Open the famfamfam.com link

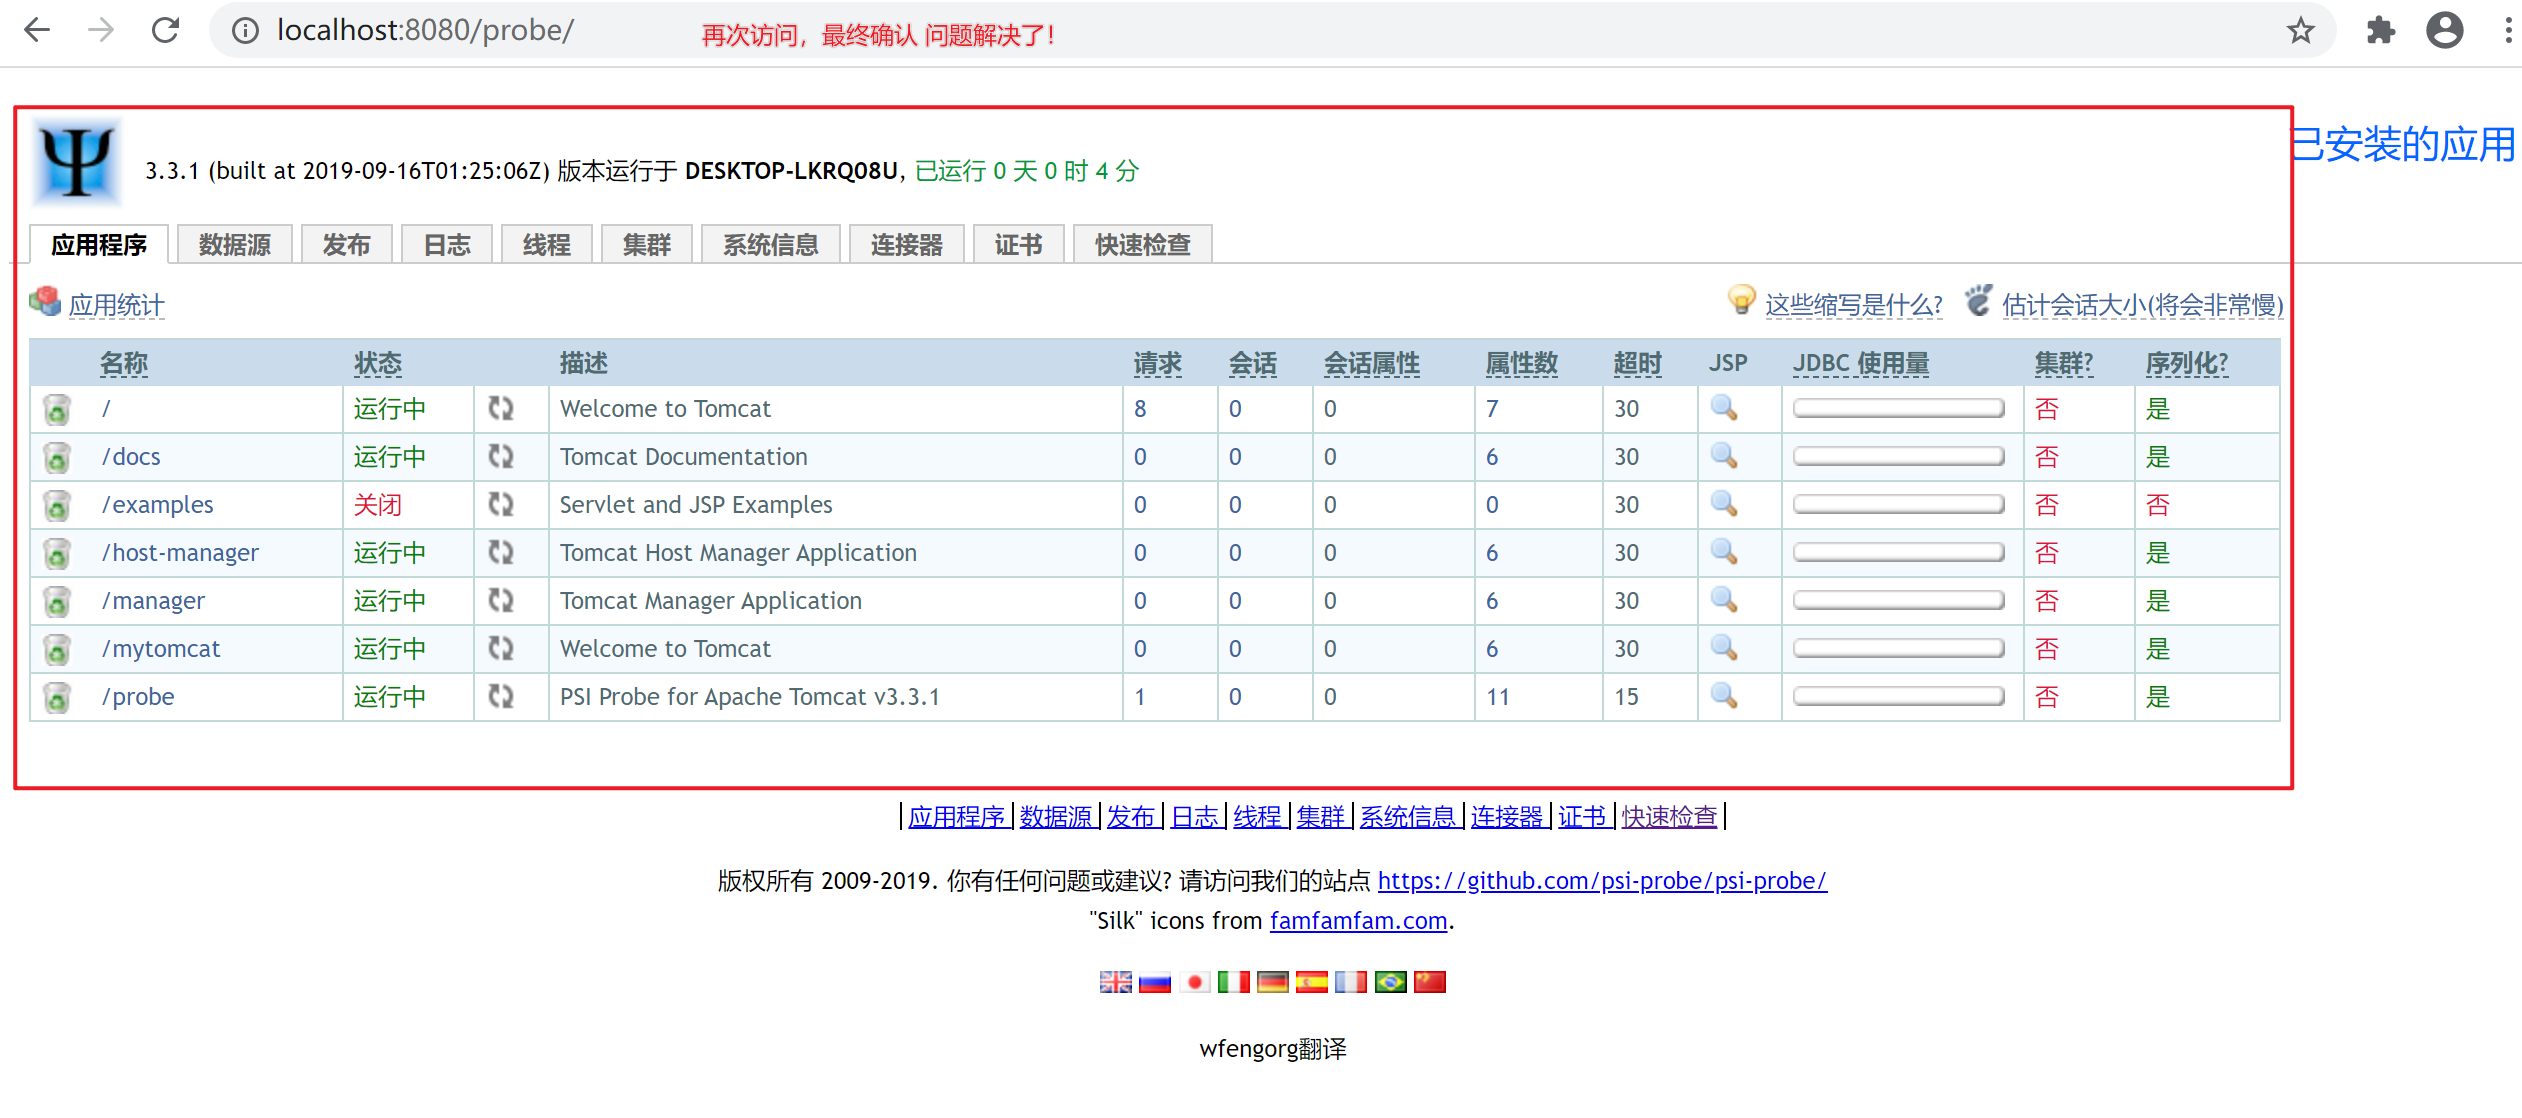click(x=1358, y=921)
